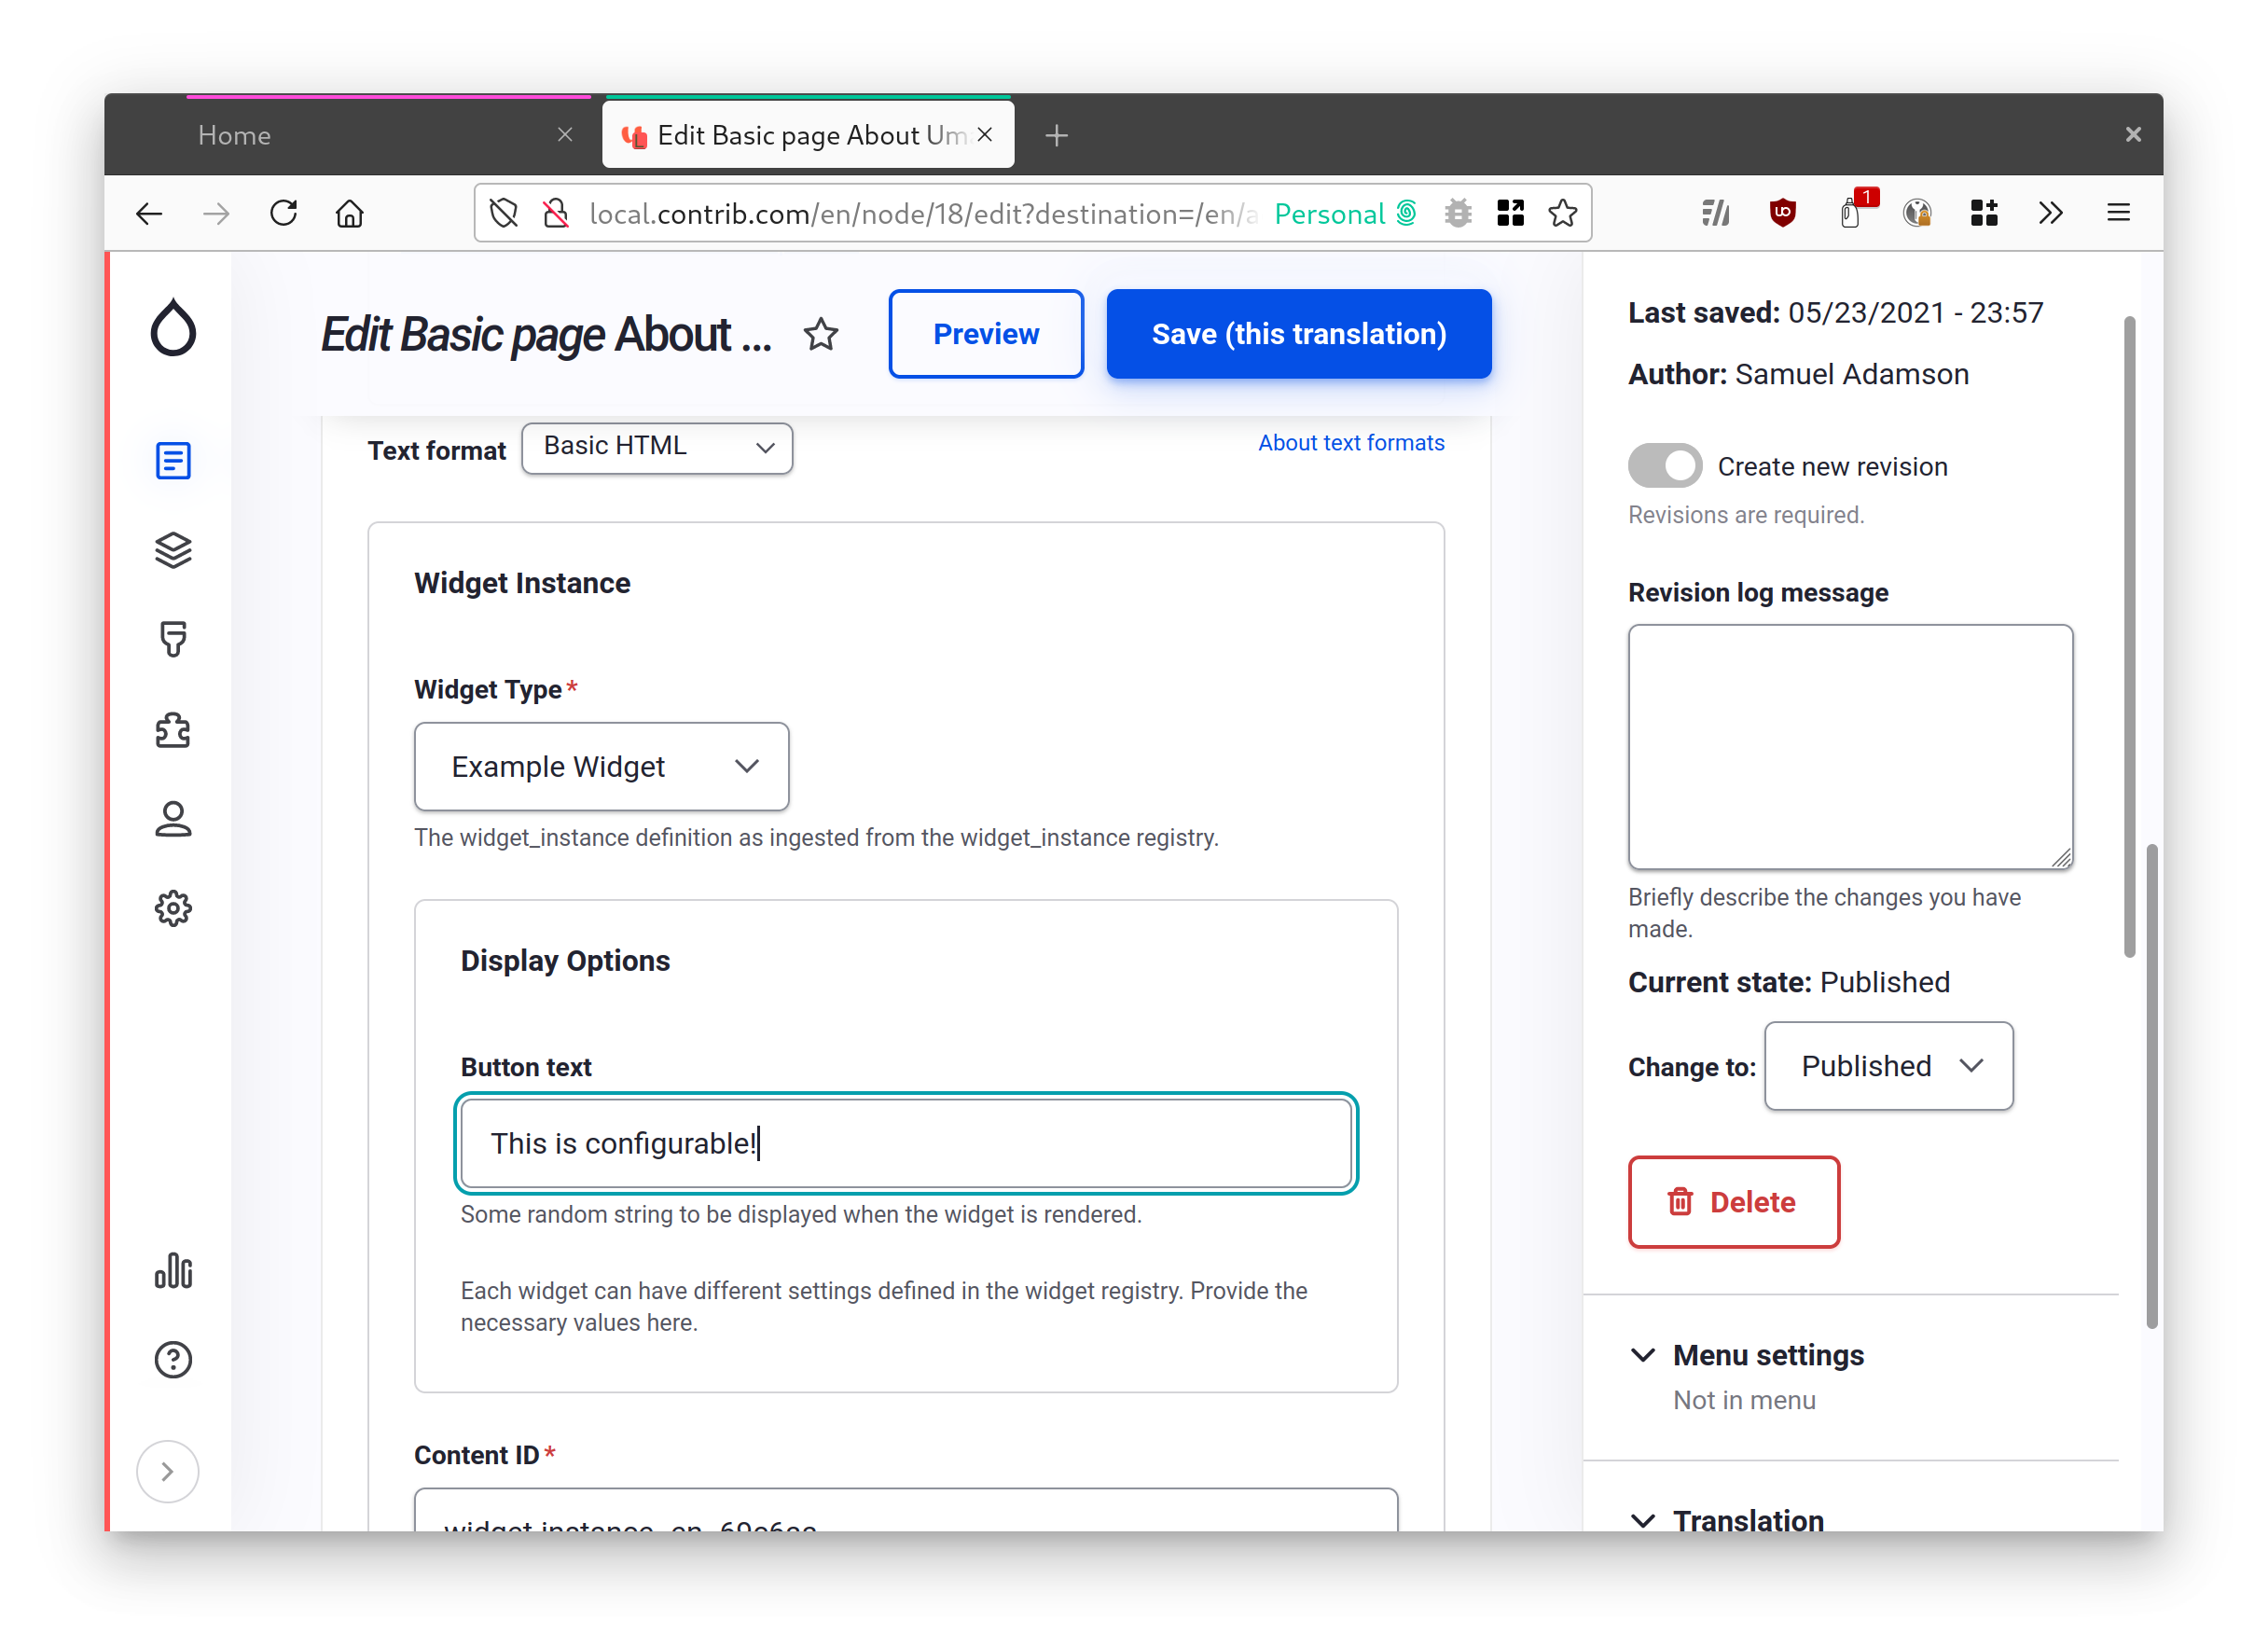
Task: Select Basic HTML text format dropdown
Action: [x=658, y=446]
